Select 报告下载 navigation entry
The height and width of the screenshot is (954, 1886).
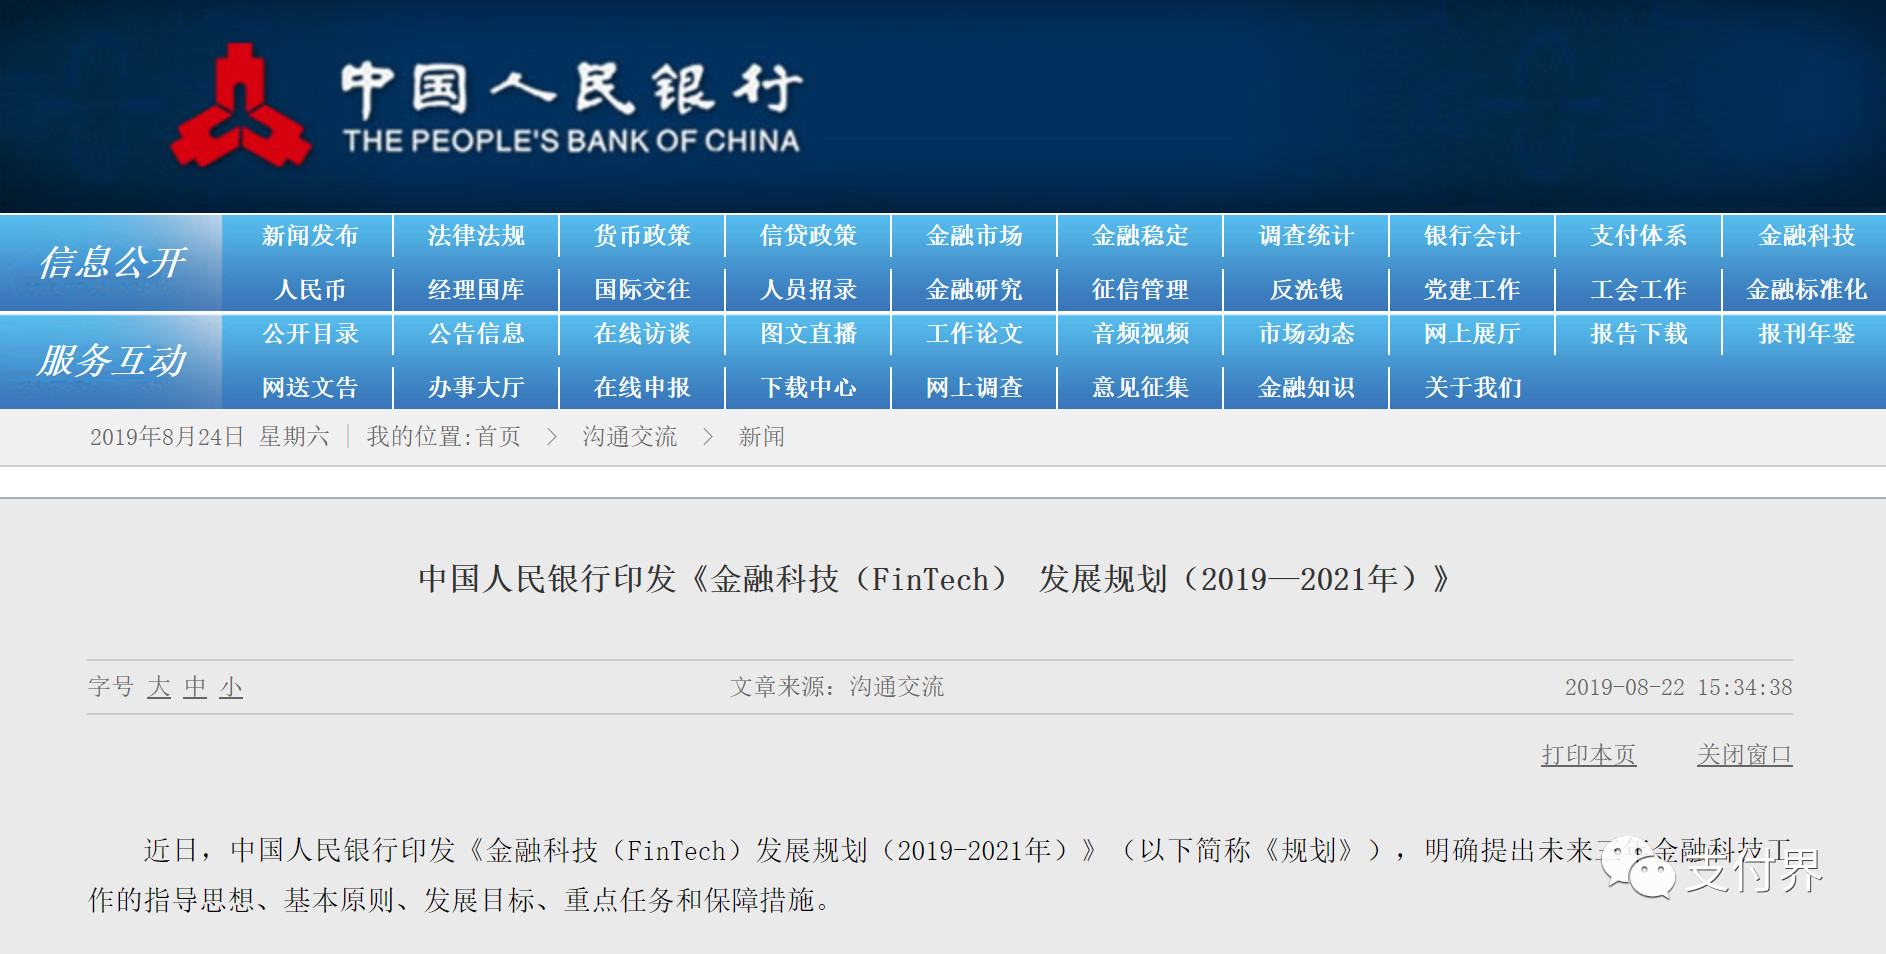click(1638, 334)
